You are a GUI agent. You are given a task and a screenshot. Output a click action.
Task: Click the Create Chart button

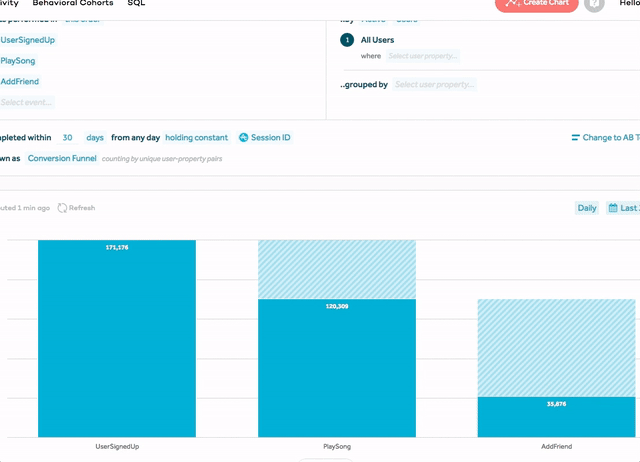tap(535, 4)
